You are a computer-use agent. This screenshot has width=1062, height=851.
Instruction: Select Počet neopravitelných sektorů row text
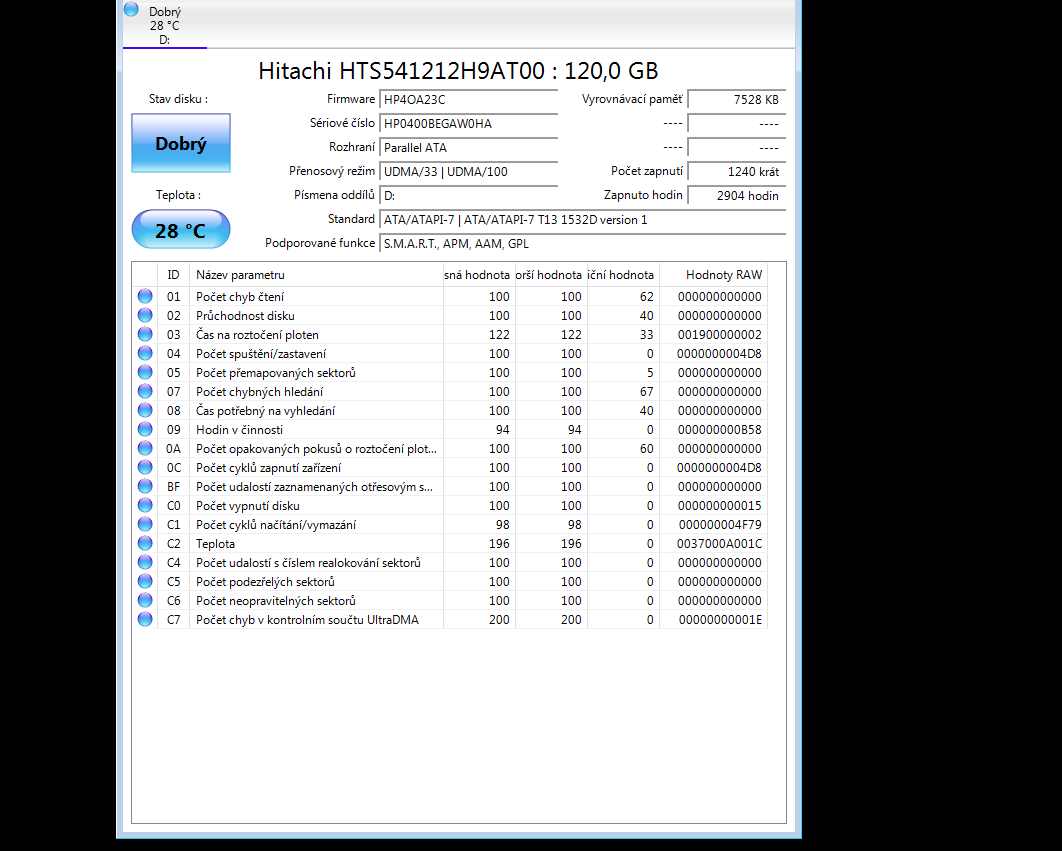click(x=276, y=600)
